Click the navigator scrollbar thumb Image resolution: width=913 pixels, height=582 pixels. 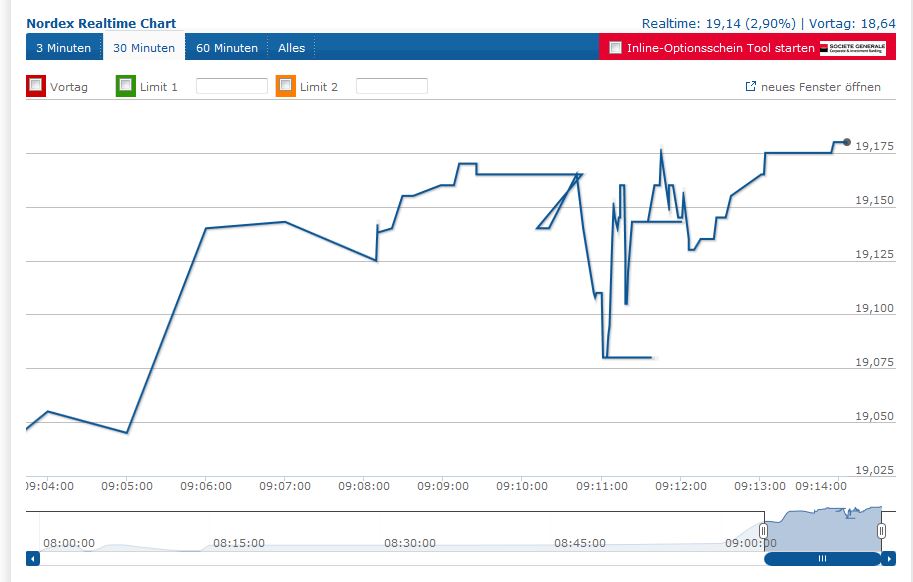[x=822, y=559]
